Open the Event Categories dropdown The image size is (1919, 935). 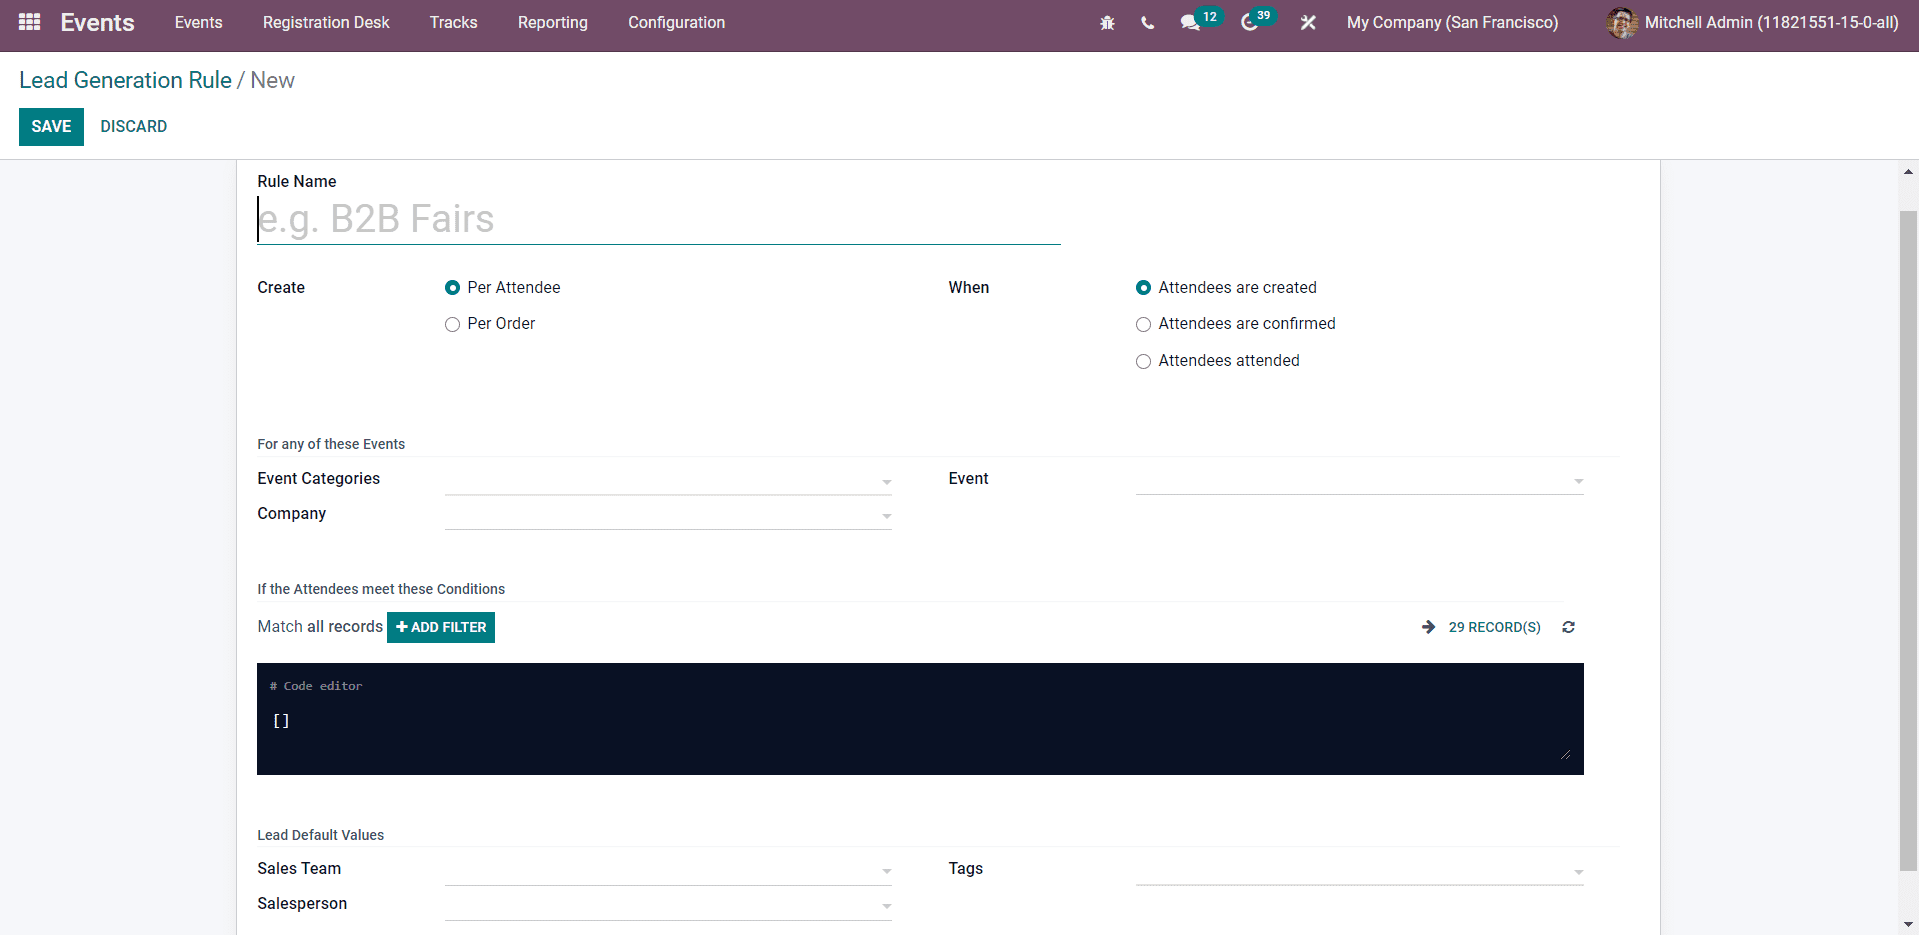pos(886,482)
